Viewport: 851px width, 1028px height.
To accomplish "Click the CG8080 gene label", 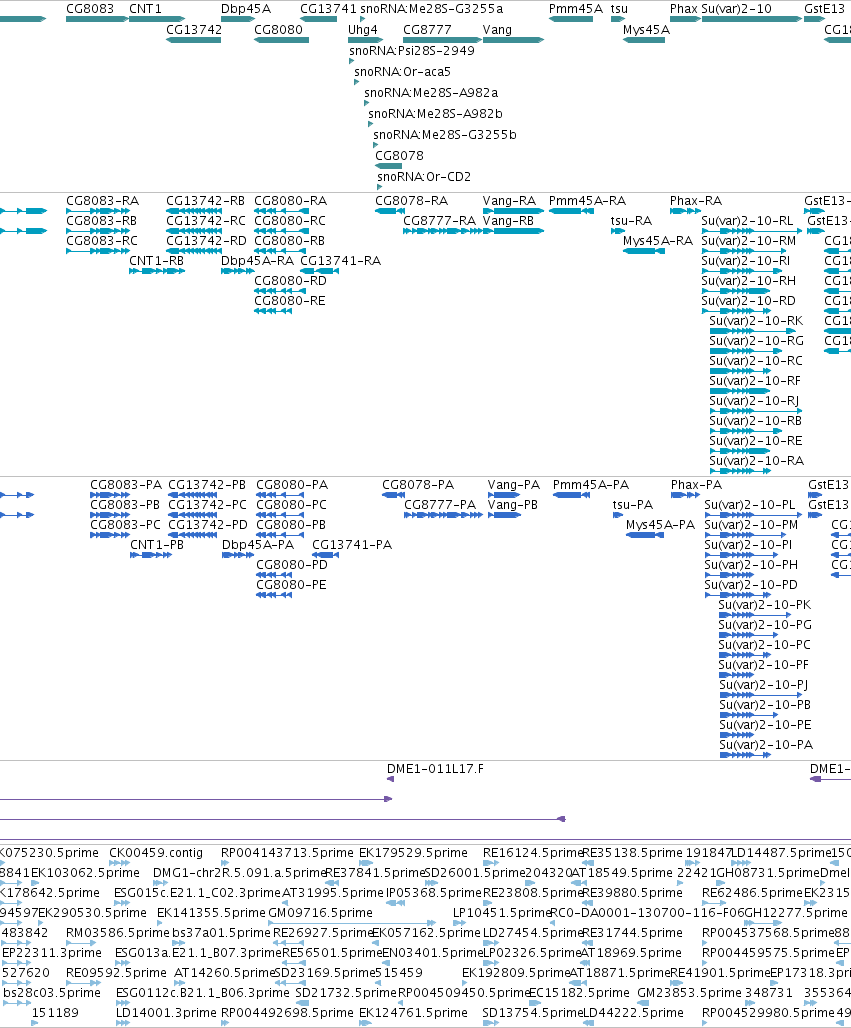I will [279, 30].
